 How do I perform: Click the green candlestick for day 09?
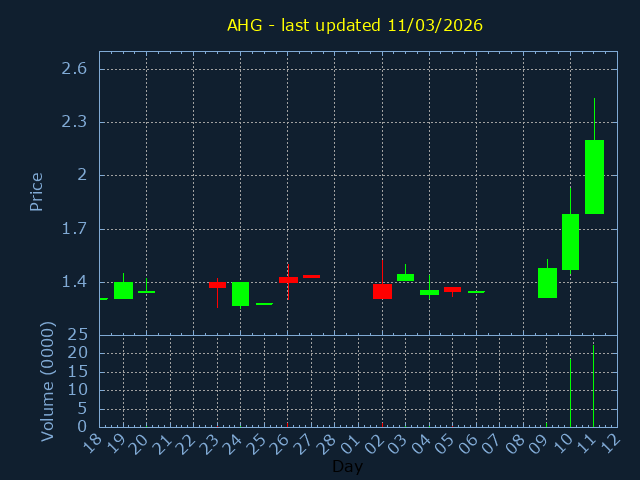tap(547, 283)
